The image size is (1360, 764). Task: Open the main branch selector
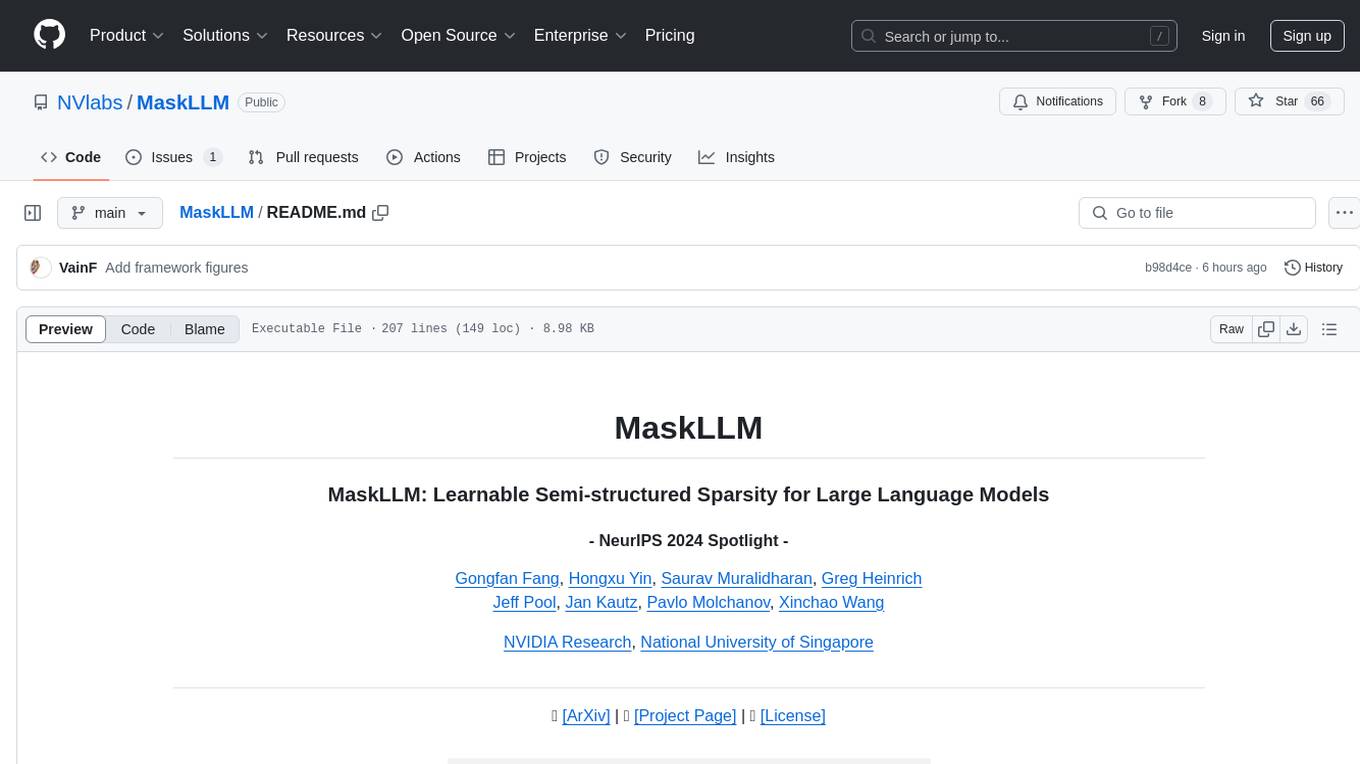pyautogui.click(x=109, y=213)
